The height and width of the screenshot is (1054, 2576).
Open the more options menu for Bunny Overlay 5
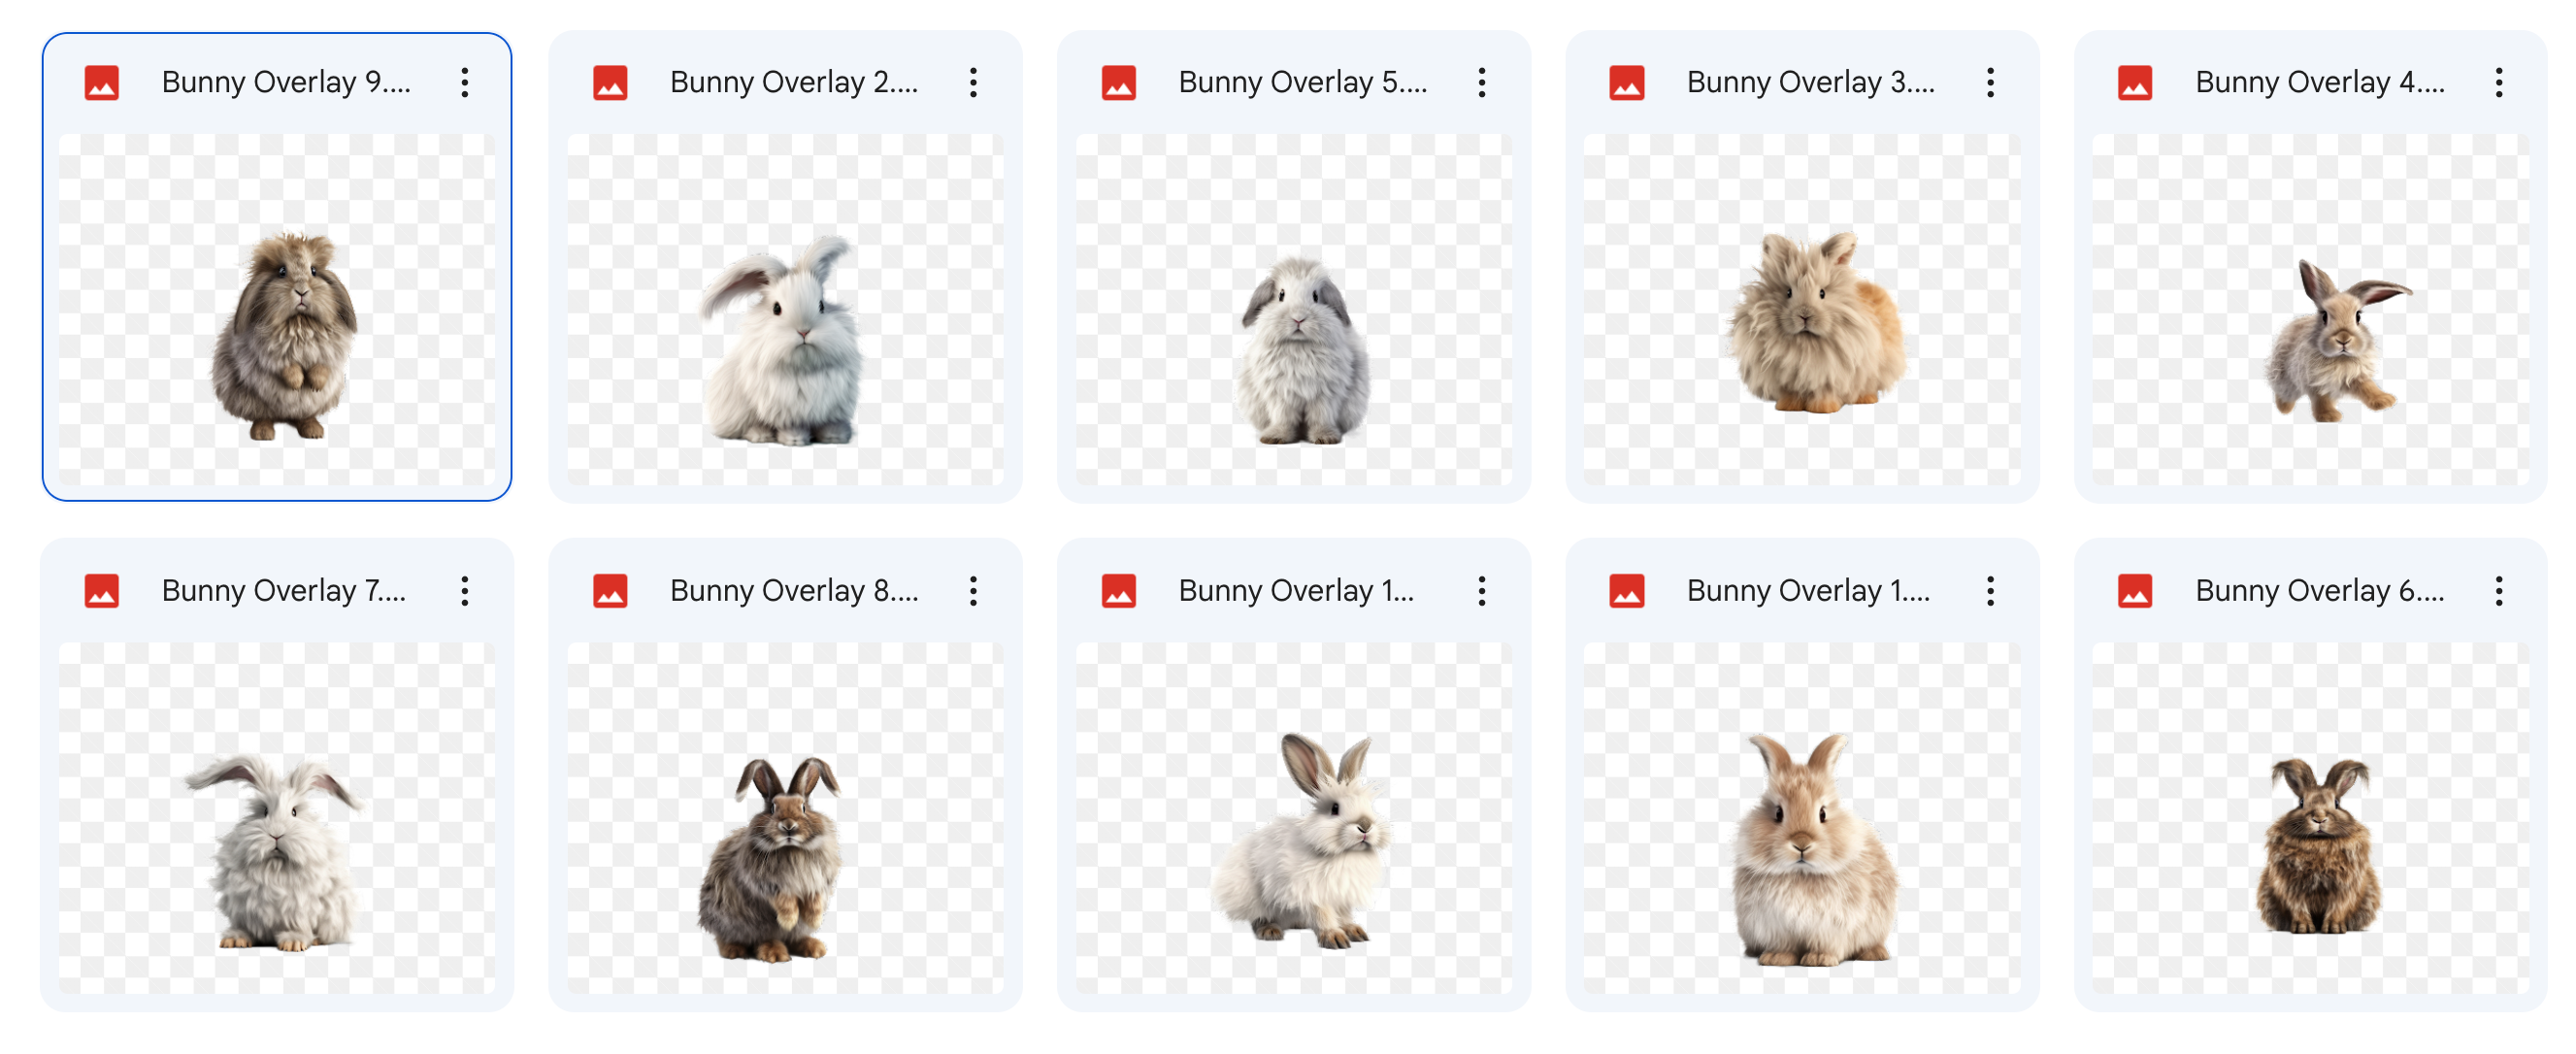(1481, 82)
